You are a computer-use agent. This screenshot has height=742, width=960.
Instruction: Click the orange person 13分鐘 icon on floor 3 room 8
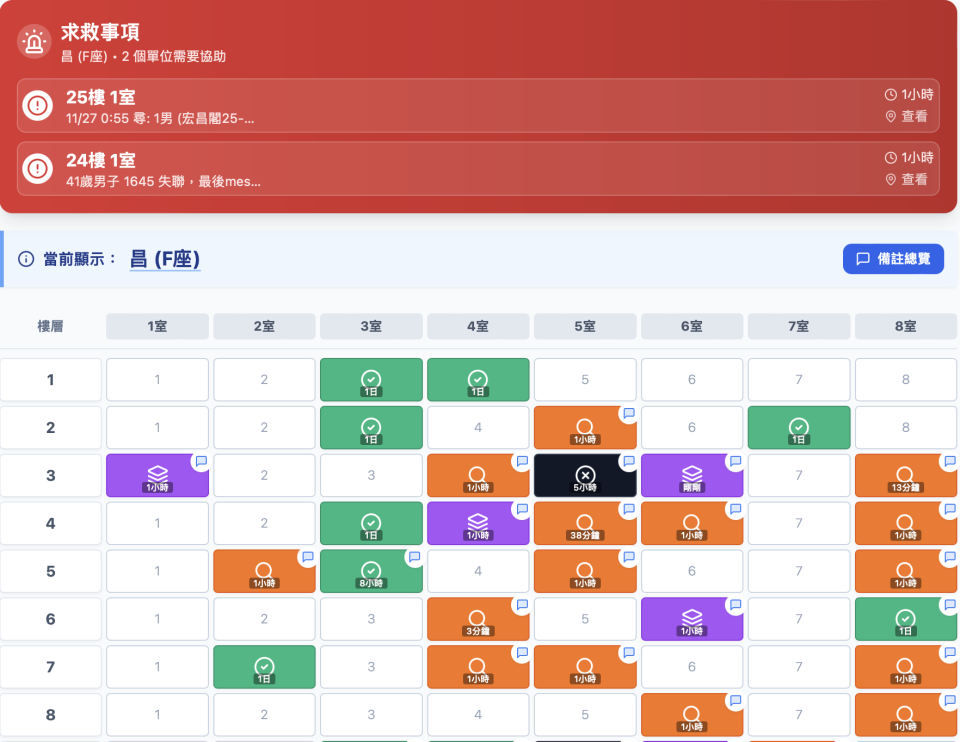tap(906, 475)
